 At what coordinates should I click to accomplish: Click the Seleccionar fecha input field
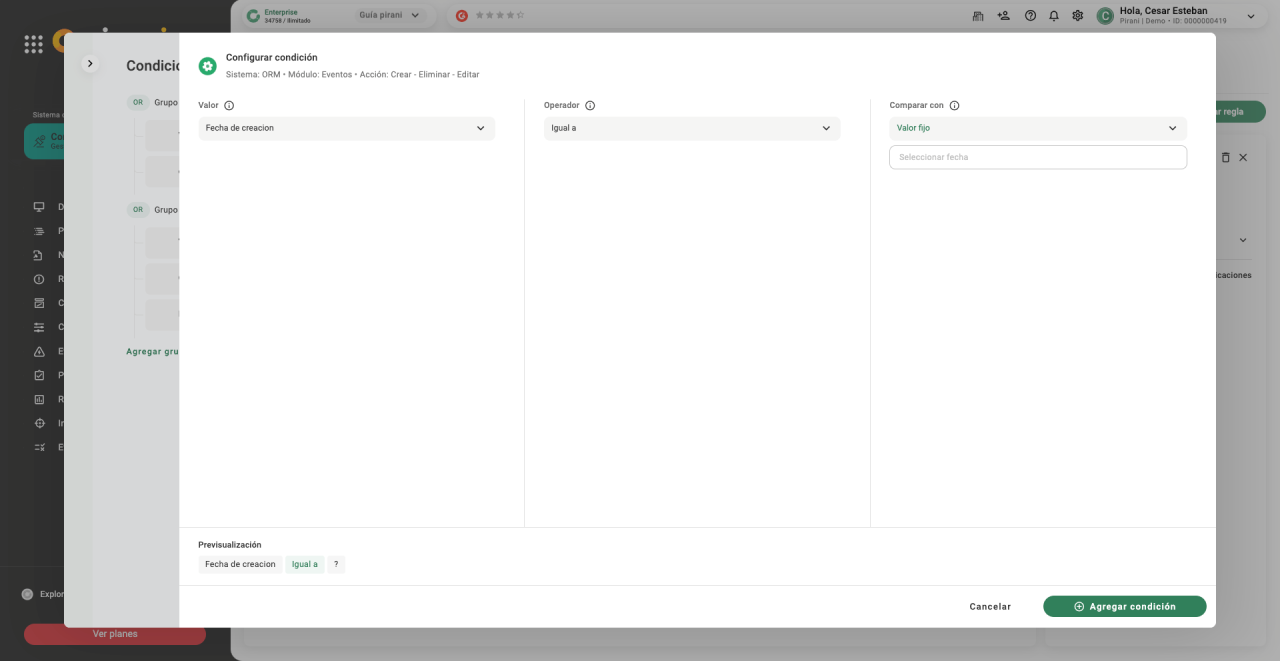point(1037,157)
